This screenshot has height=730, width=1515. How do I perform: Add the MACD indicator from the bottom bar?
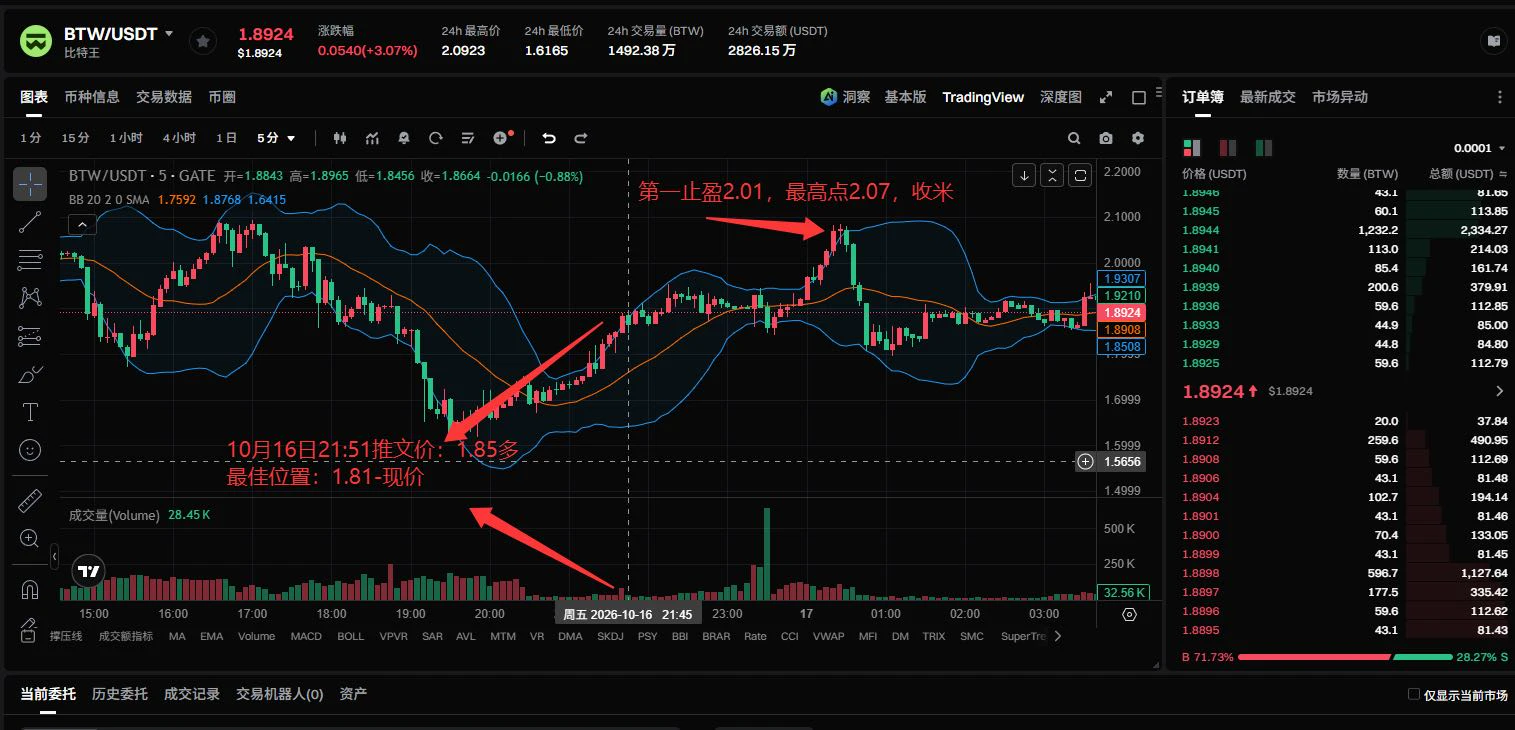tap(306, 636)
